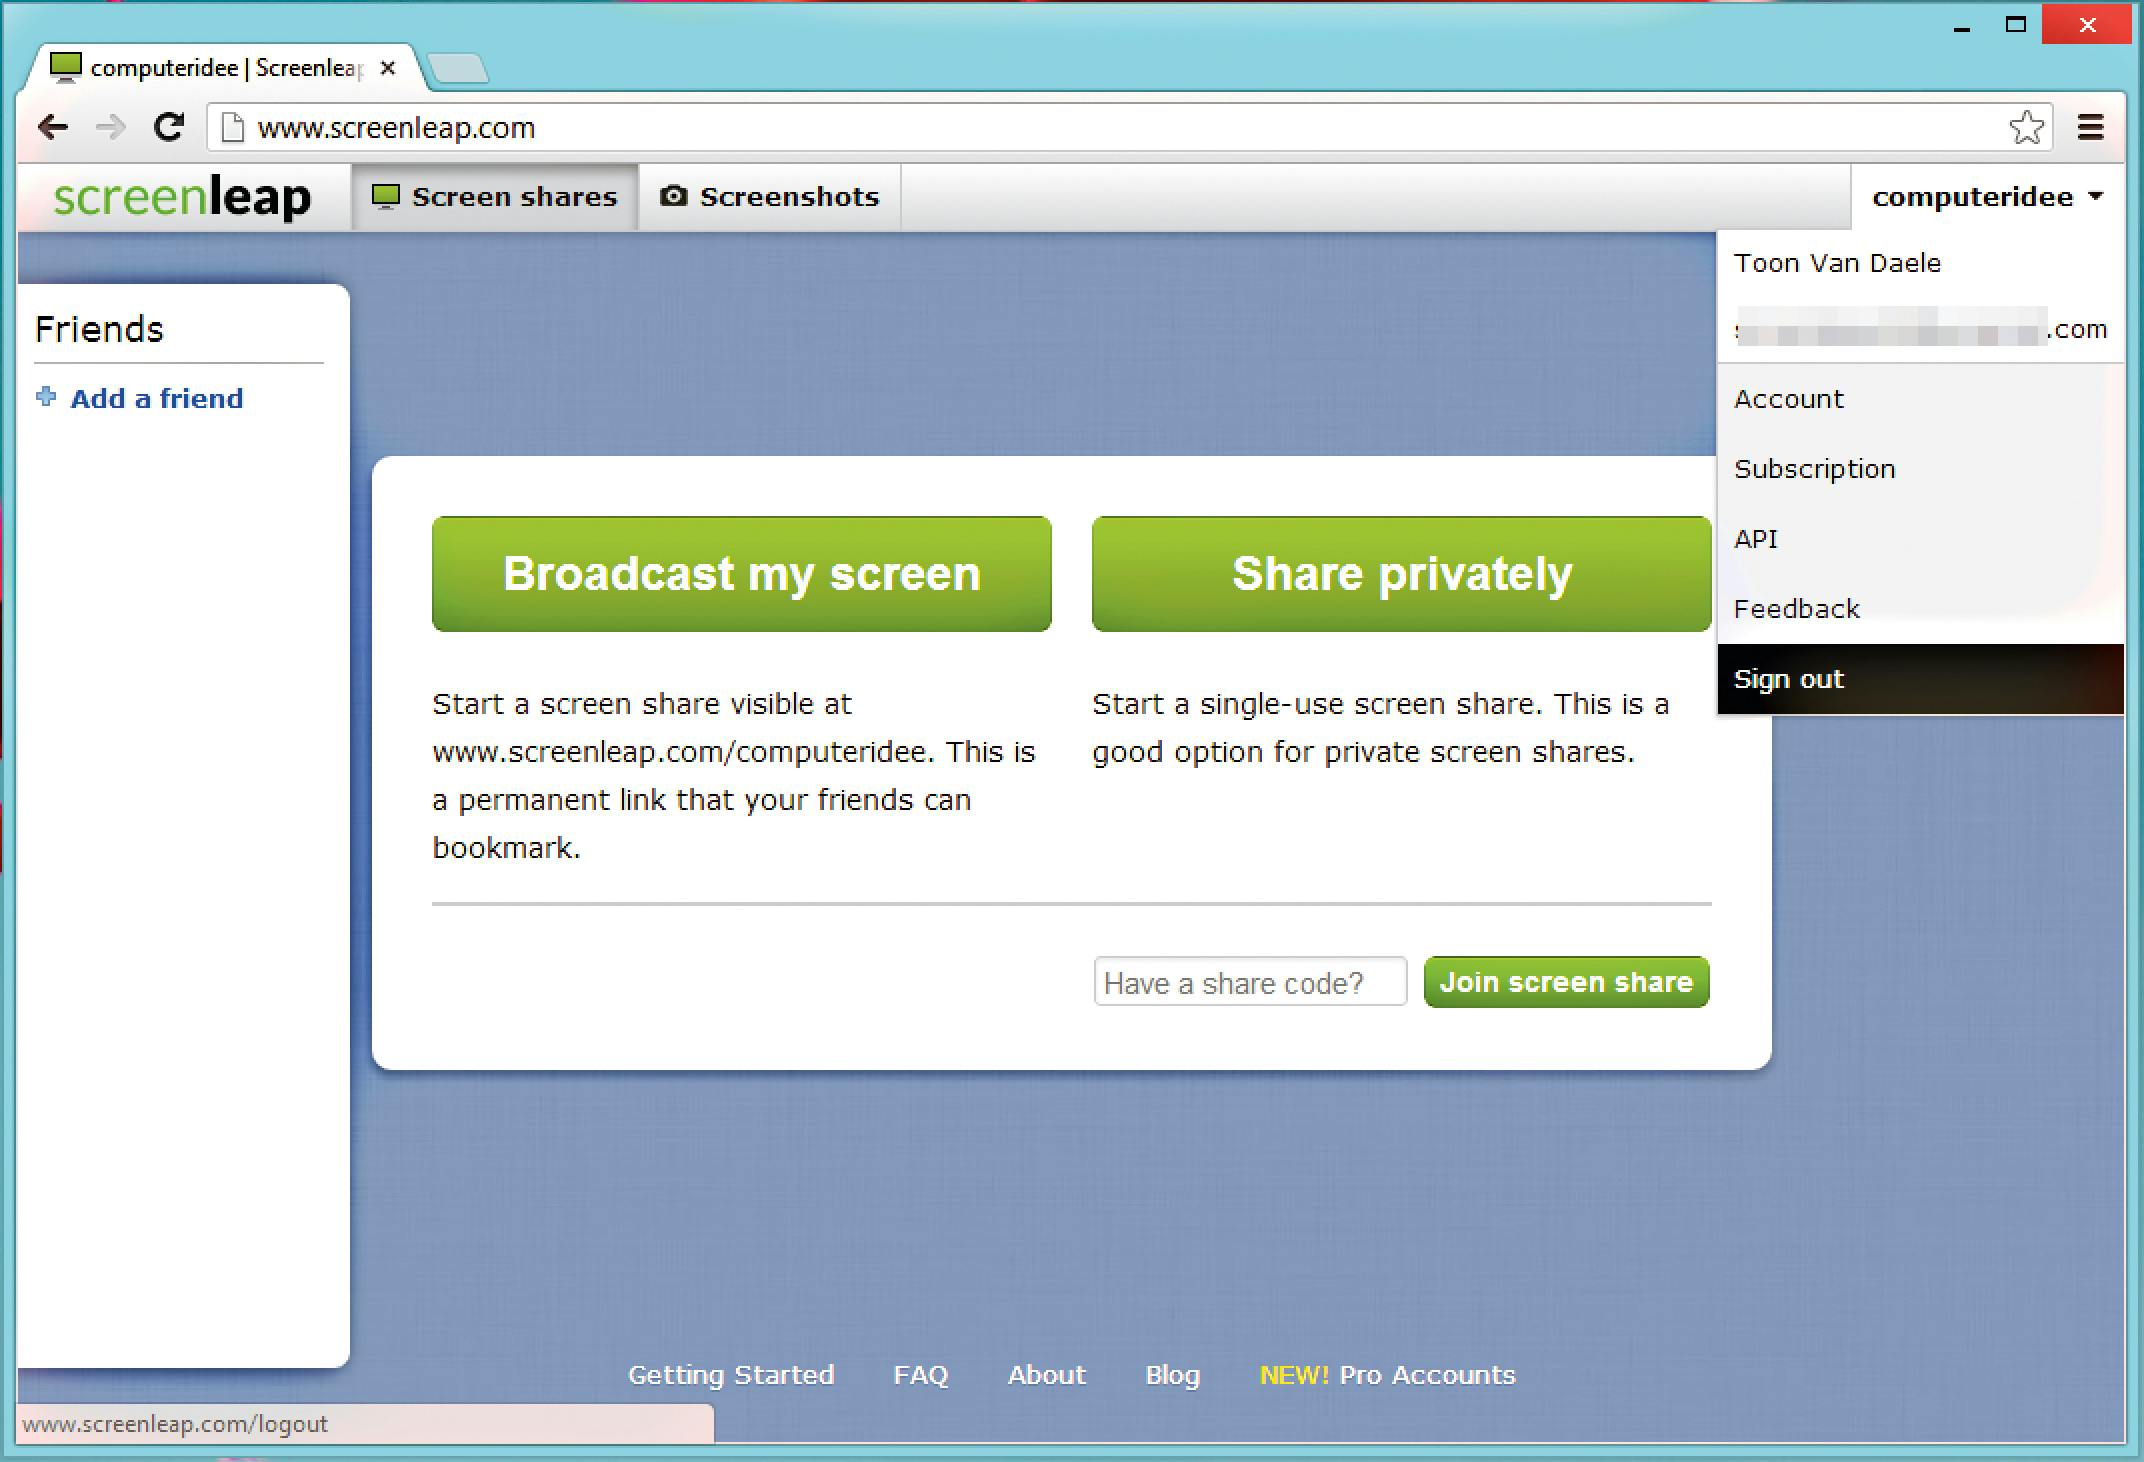The width and height of the screenshot is (2144, 1462).
Task: Select Account from user menu
Action: (x=1788, y=399)
